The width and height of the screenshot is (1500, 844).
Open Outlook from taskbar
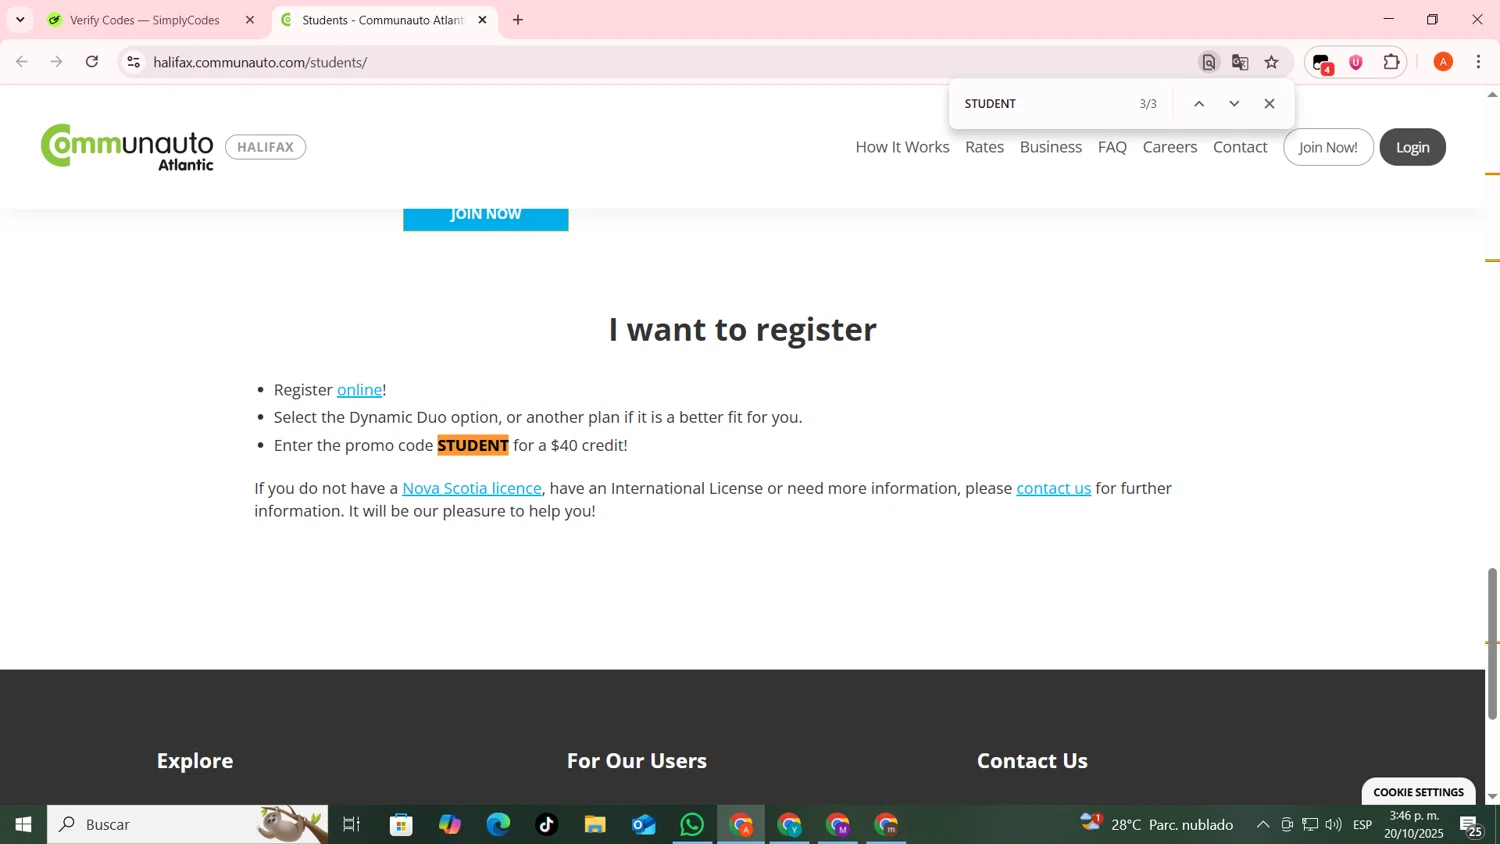[x=644, y=825]
